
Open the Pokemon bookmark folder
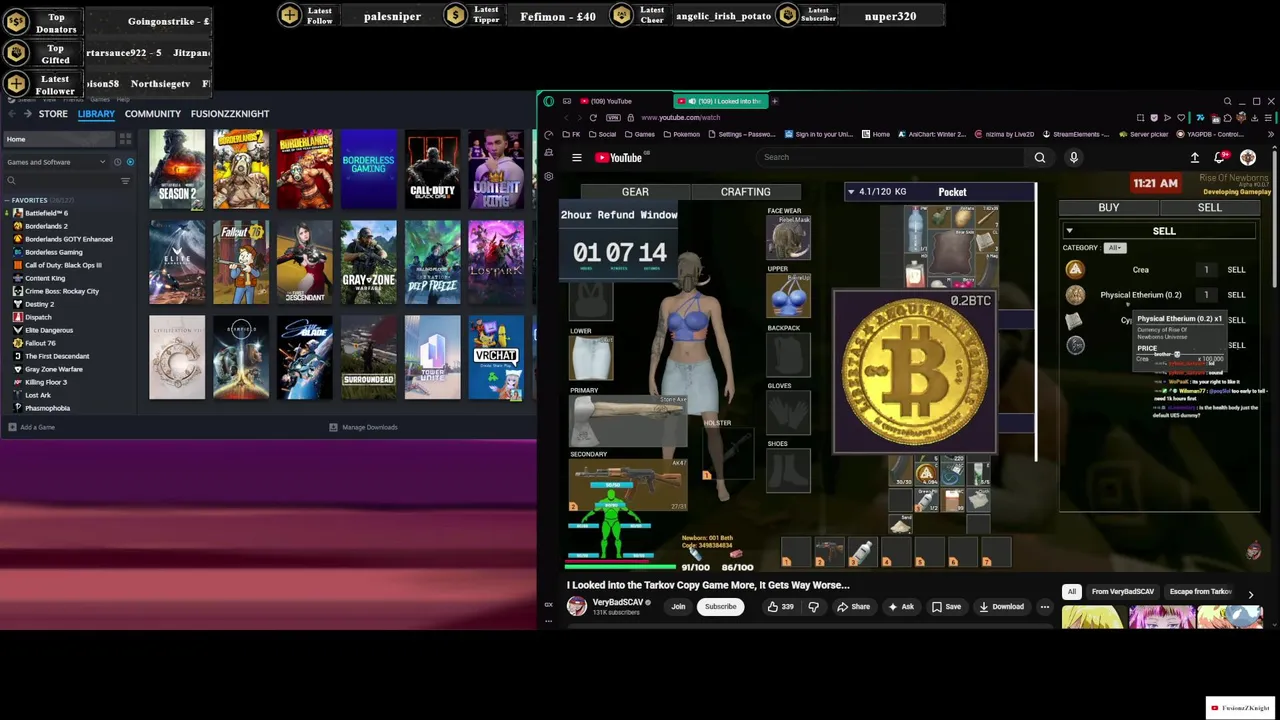681,134
